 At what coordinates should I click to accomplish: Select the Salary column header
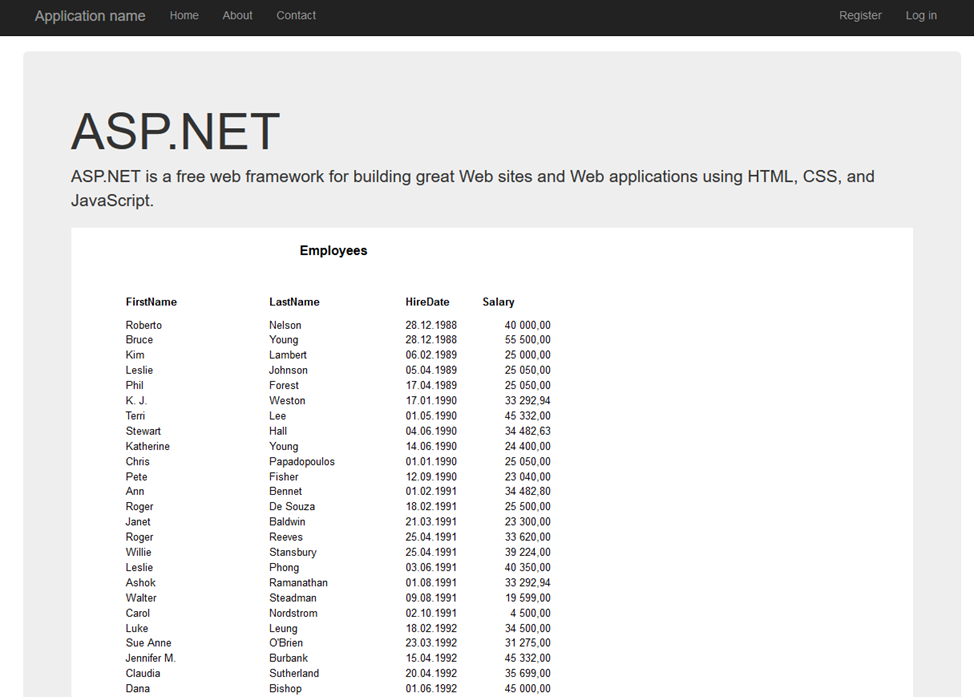(x=498, y=302)
